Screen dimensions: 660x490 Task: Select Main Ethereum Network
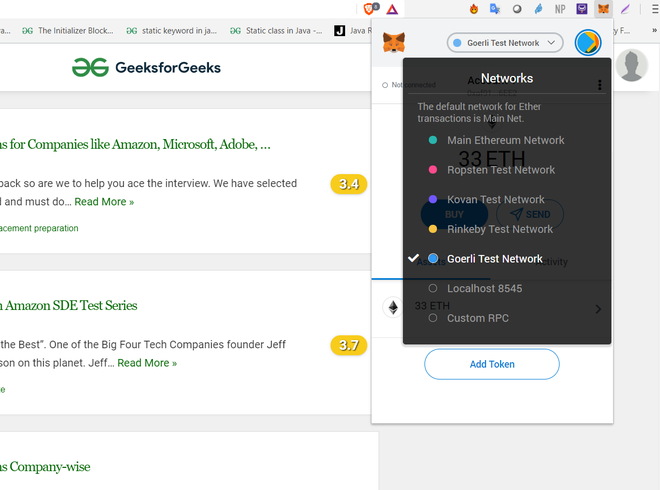pyautogui.click(x=507, y=140)
